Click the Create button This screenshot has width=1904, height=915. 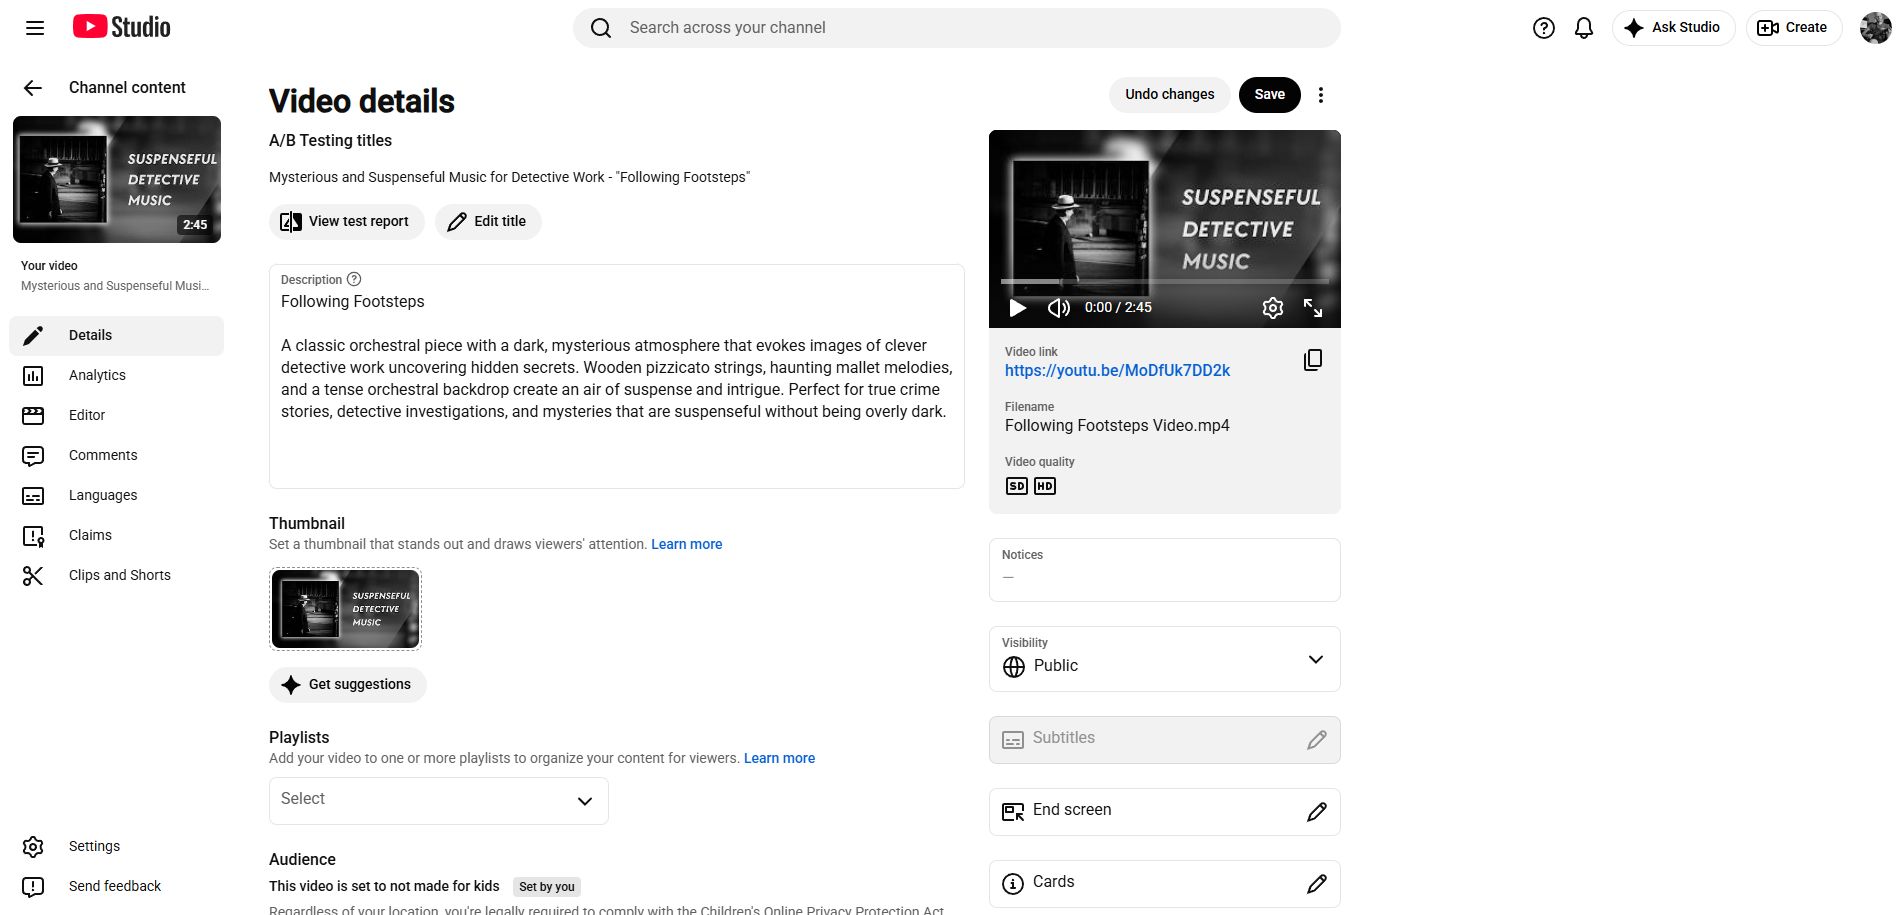(1793, 28)
